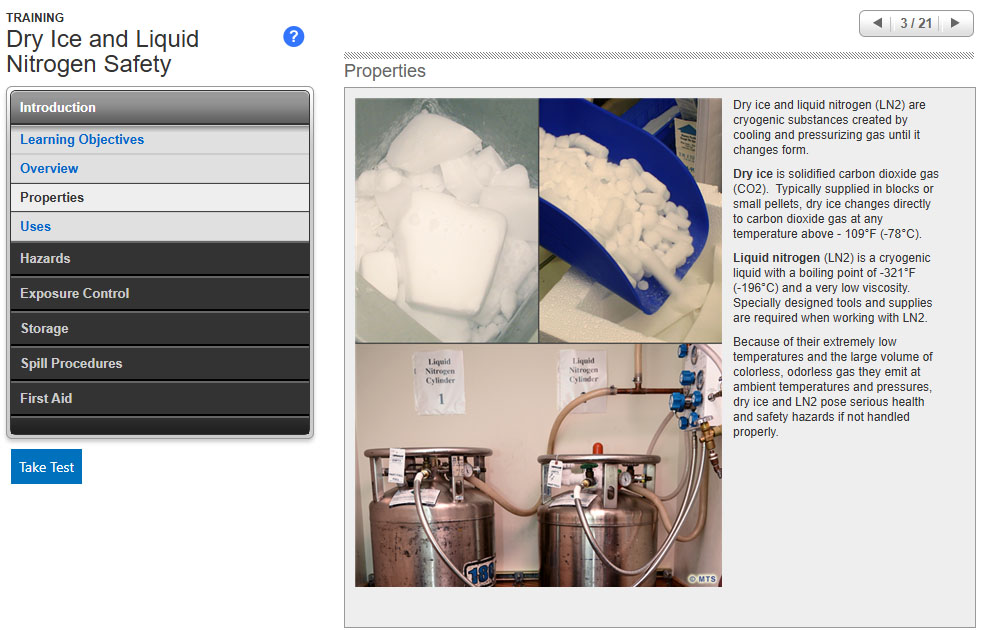
Task: Click the Properties section heading
Action: pos(385,72)
